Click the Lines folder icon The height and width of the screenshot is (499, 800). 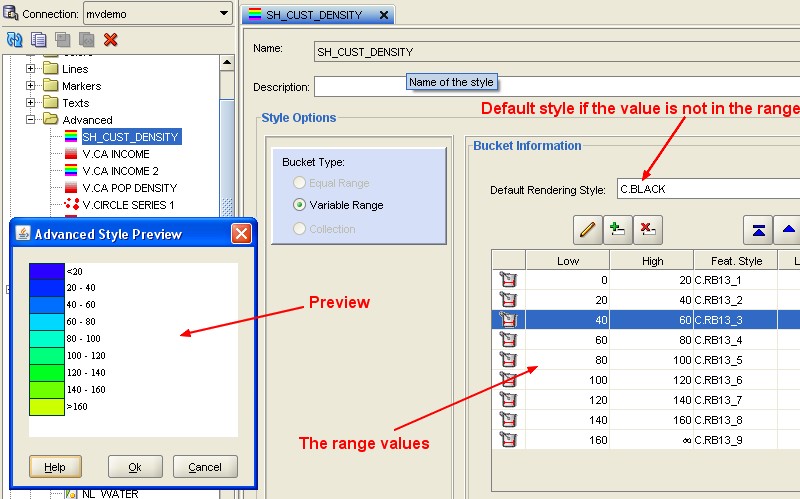(x=51, y=68)
